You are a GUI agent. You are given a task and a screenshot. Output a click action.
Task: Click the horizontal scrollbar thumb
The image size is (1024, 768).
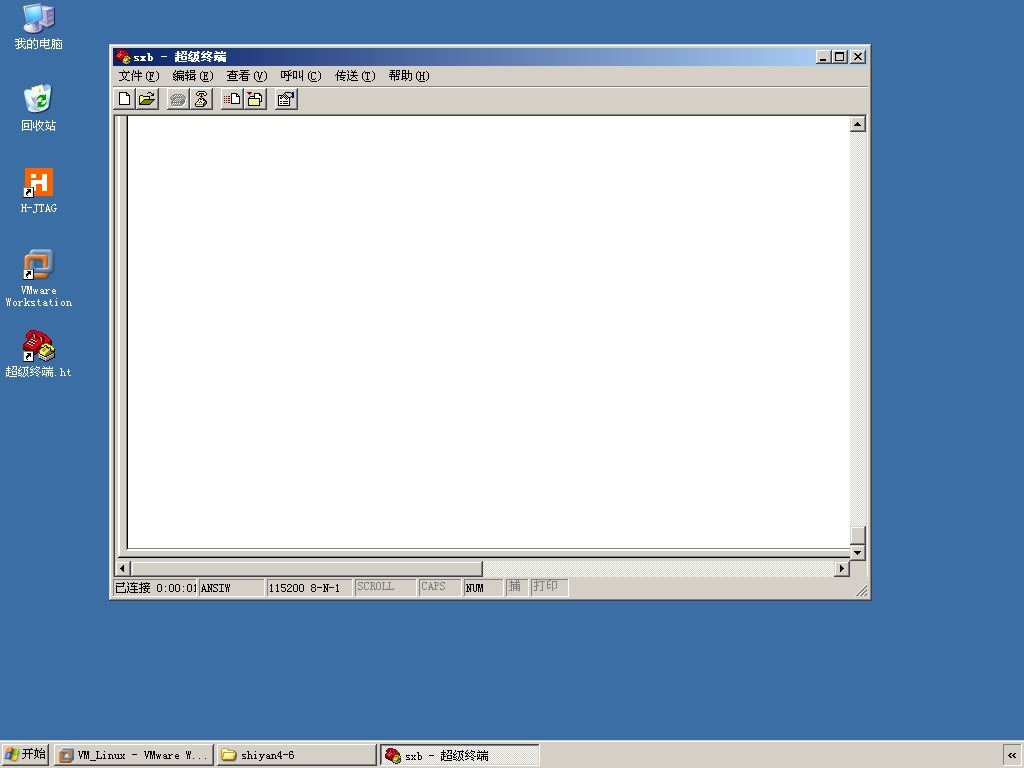306,568
